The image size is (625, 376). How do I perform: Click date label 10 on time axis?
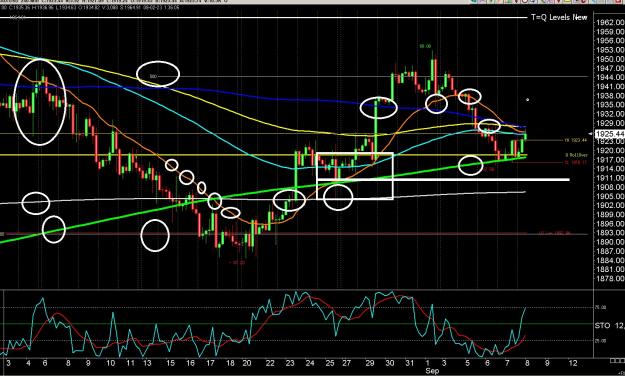110,363
